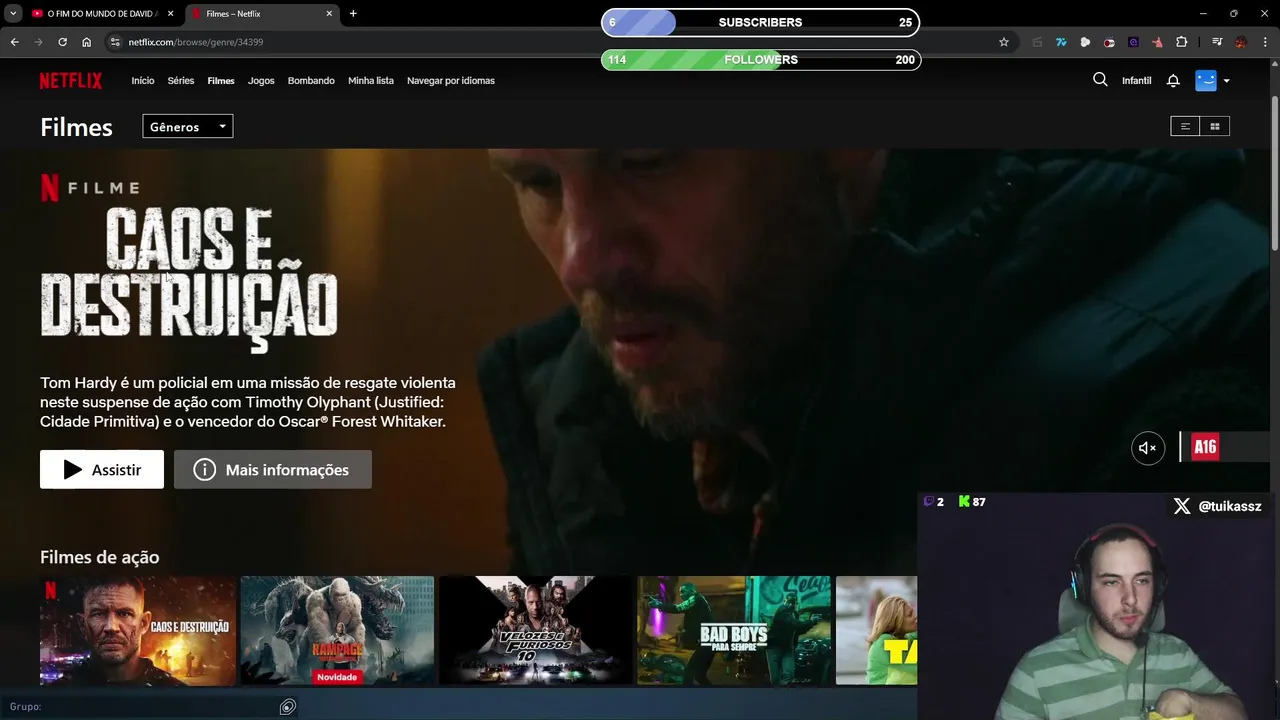The height and width of the screenshot is (720, 1280).
Task: Open Rampage movie thumbnail
Action: pos(337,630)
